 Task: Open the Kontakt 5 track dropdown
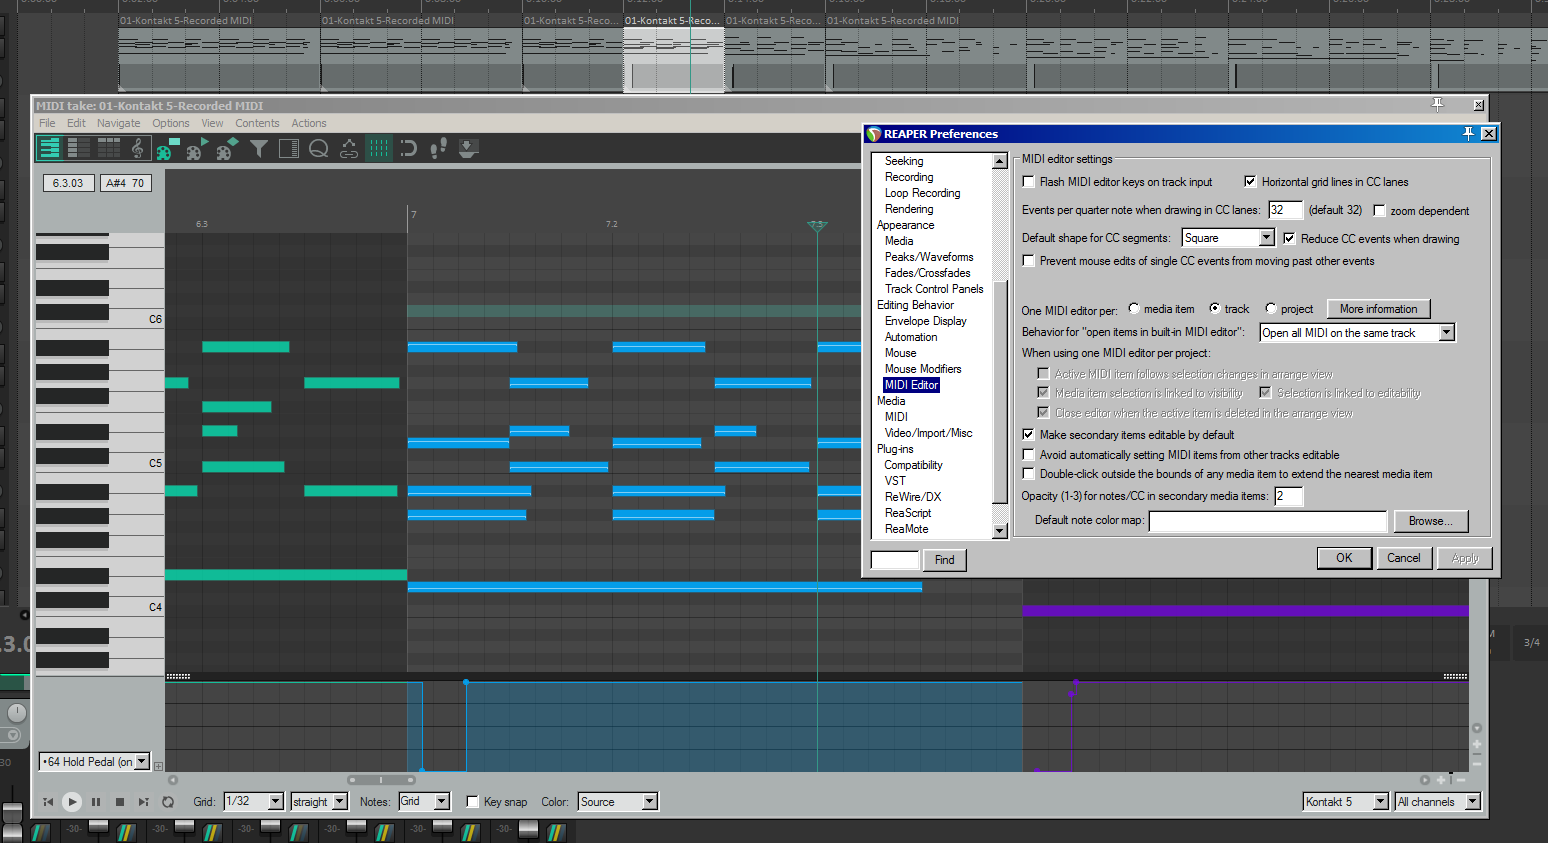[1346, 802]
